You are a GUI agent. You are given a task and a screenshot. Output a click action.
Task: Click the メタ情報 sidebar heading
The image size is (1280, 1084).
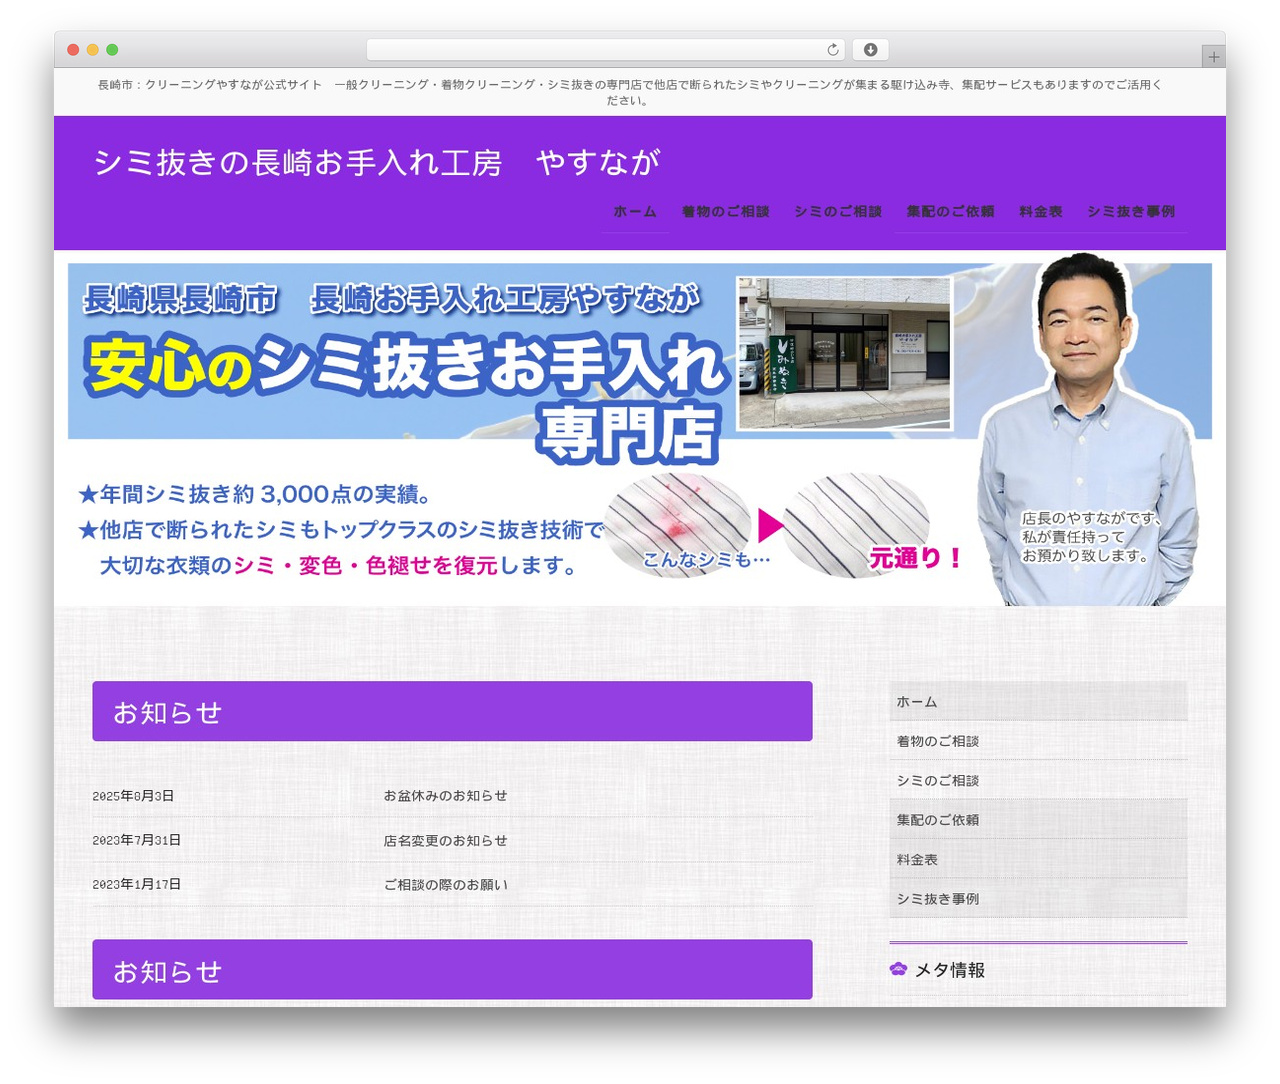pos(950,970)
